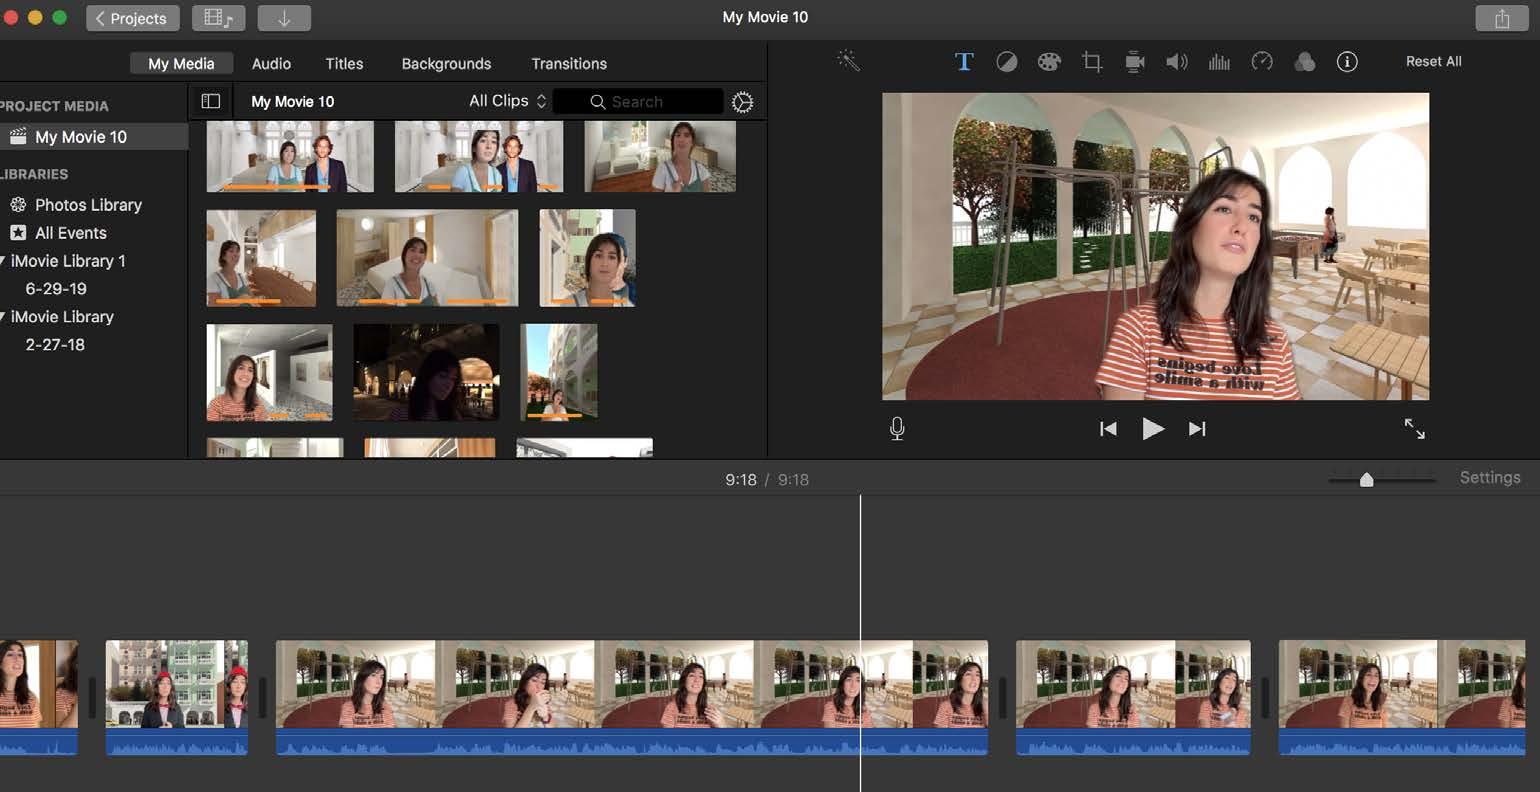The image size is (1540, 792).
Task: Open the volume adjustment speaker icon
Action: pos(1176,62)
